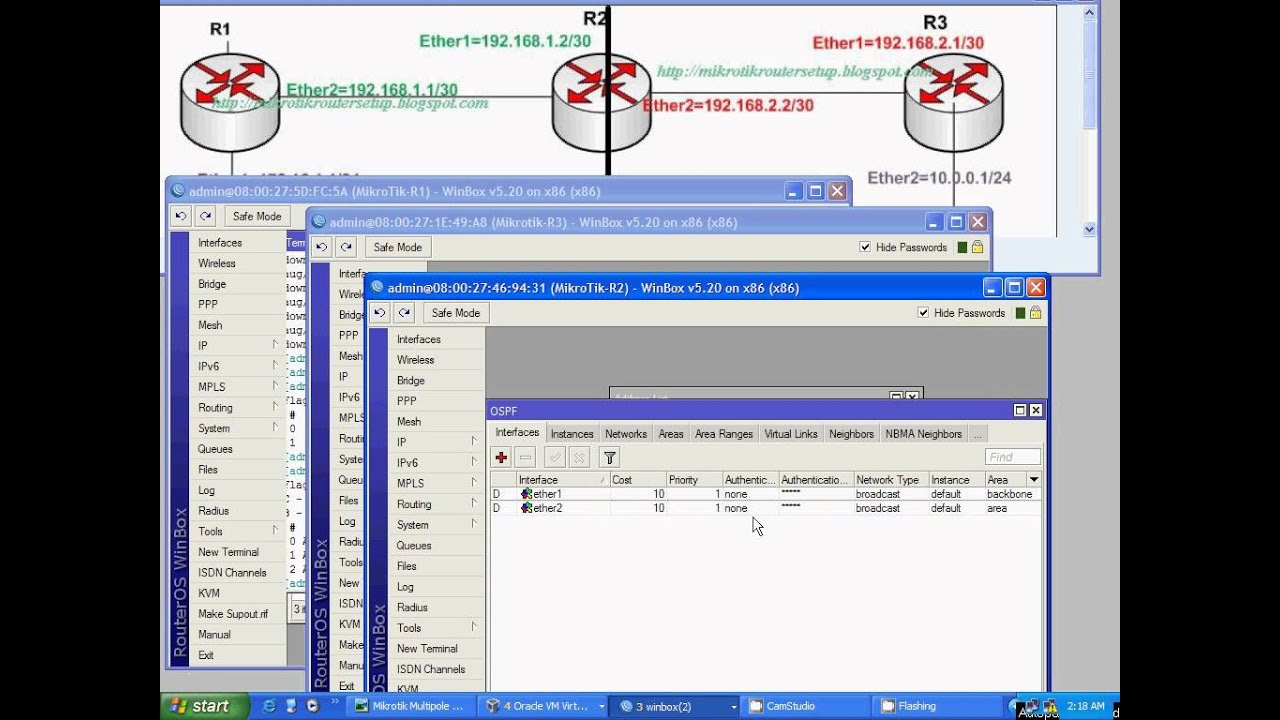Open the OSPF window maximize/restore box icon
Screen dimensions: 1280x720
pos(1020,410)
